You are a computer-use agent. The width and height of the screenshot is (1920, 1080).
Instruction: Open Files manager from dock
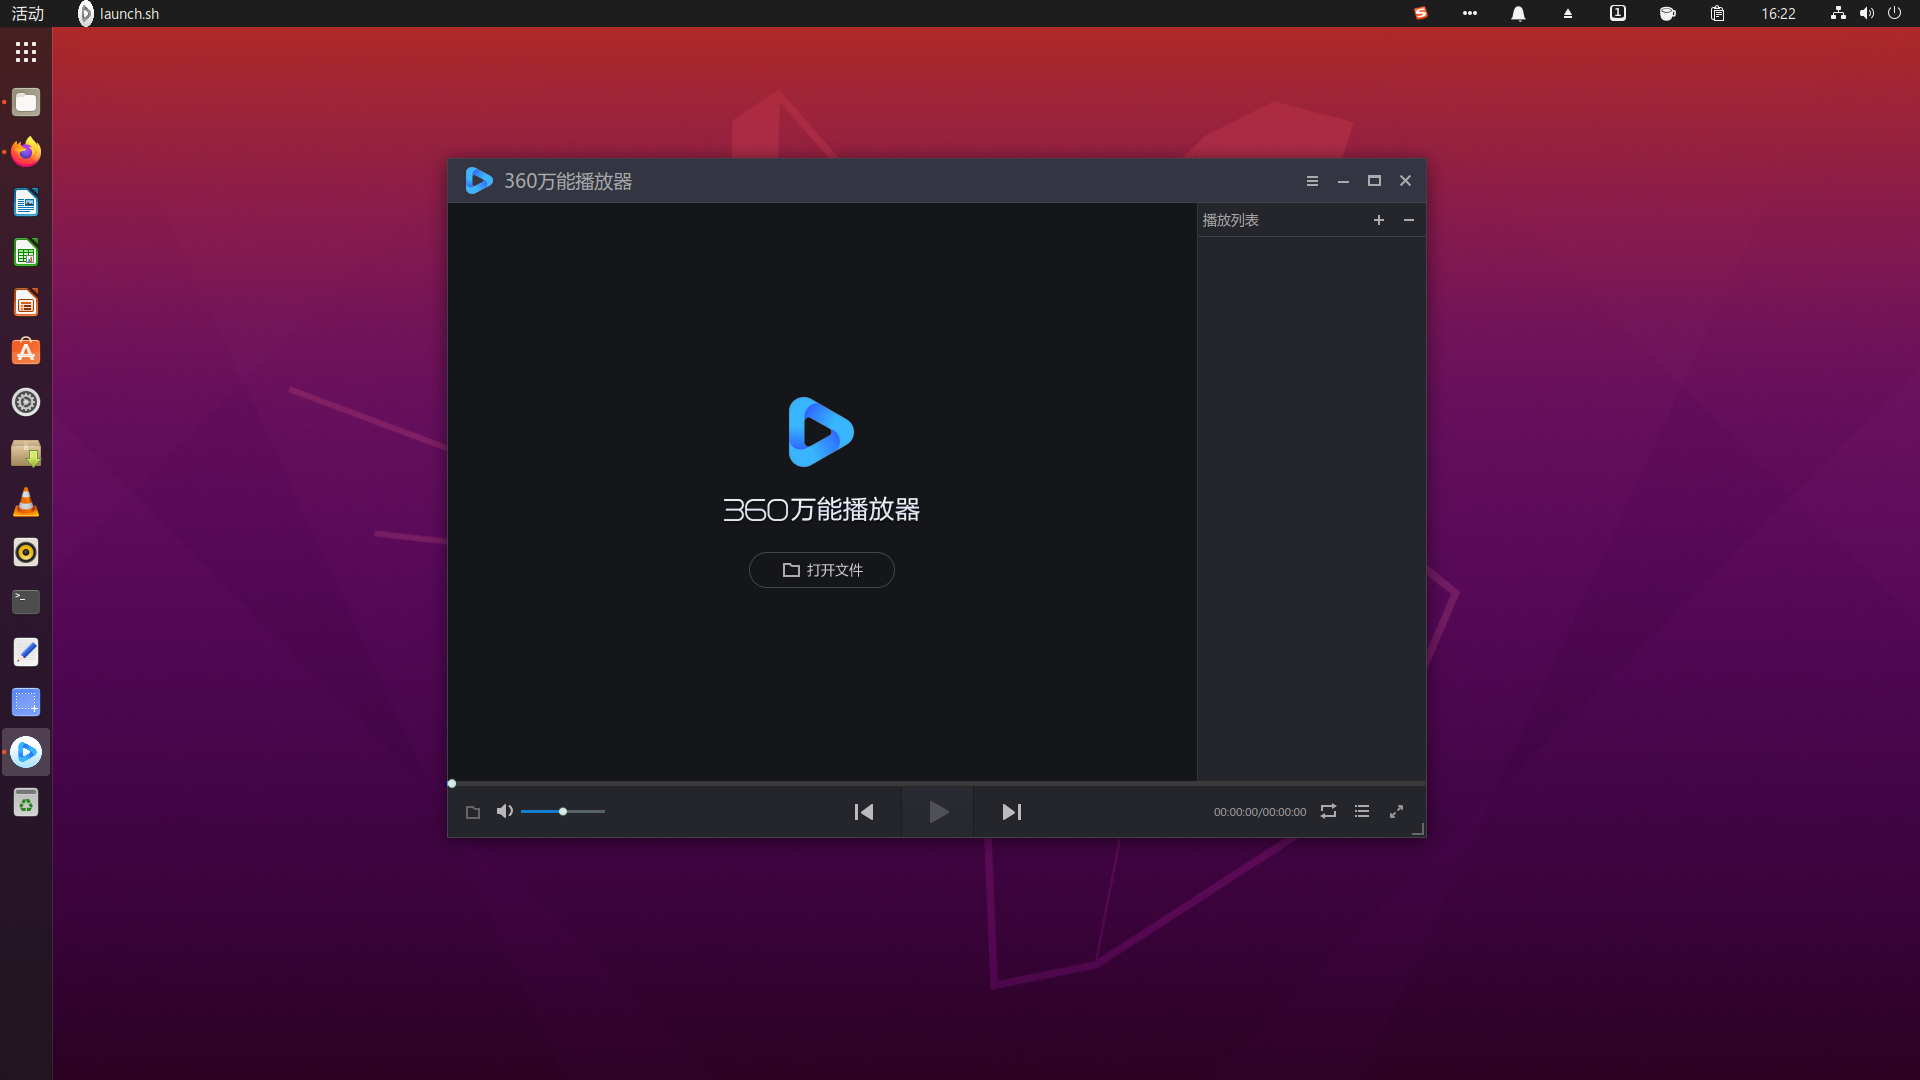click(x=26, y=102)
